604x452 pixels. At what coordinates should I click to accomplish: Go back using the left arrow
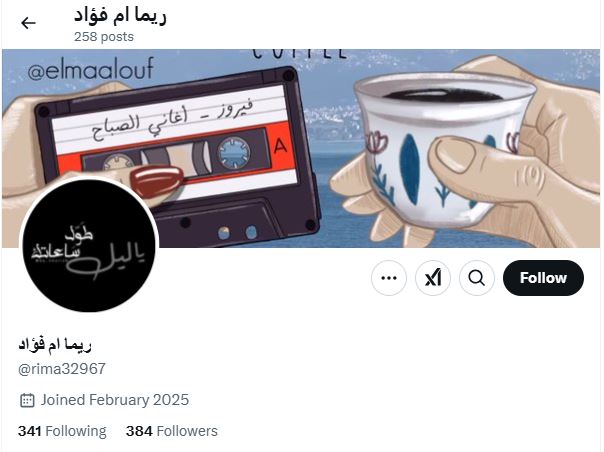pyautogui.click(x=28, y=23)
